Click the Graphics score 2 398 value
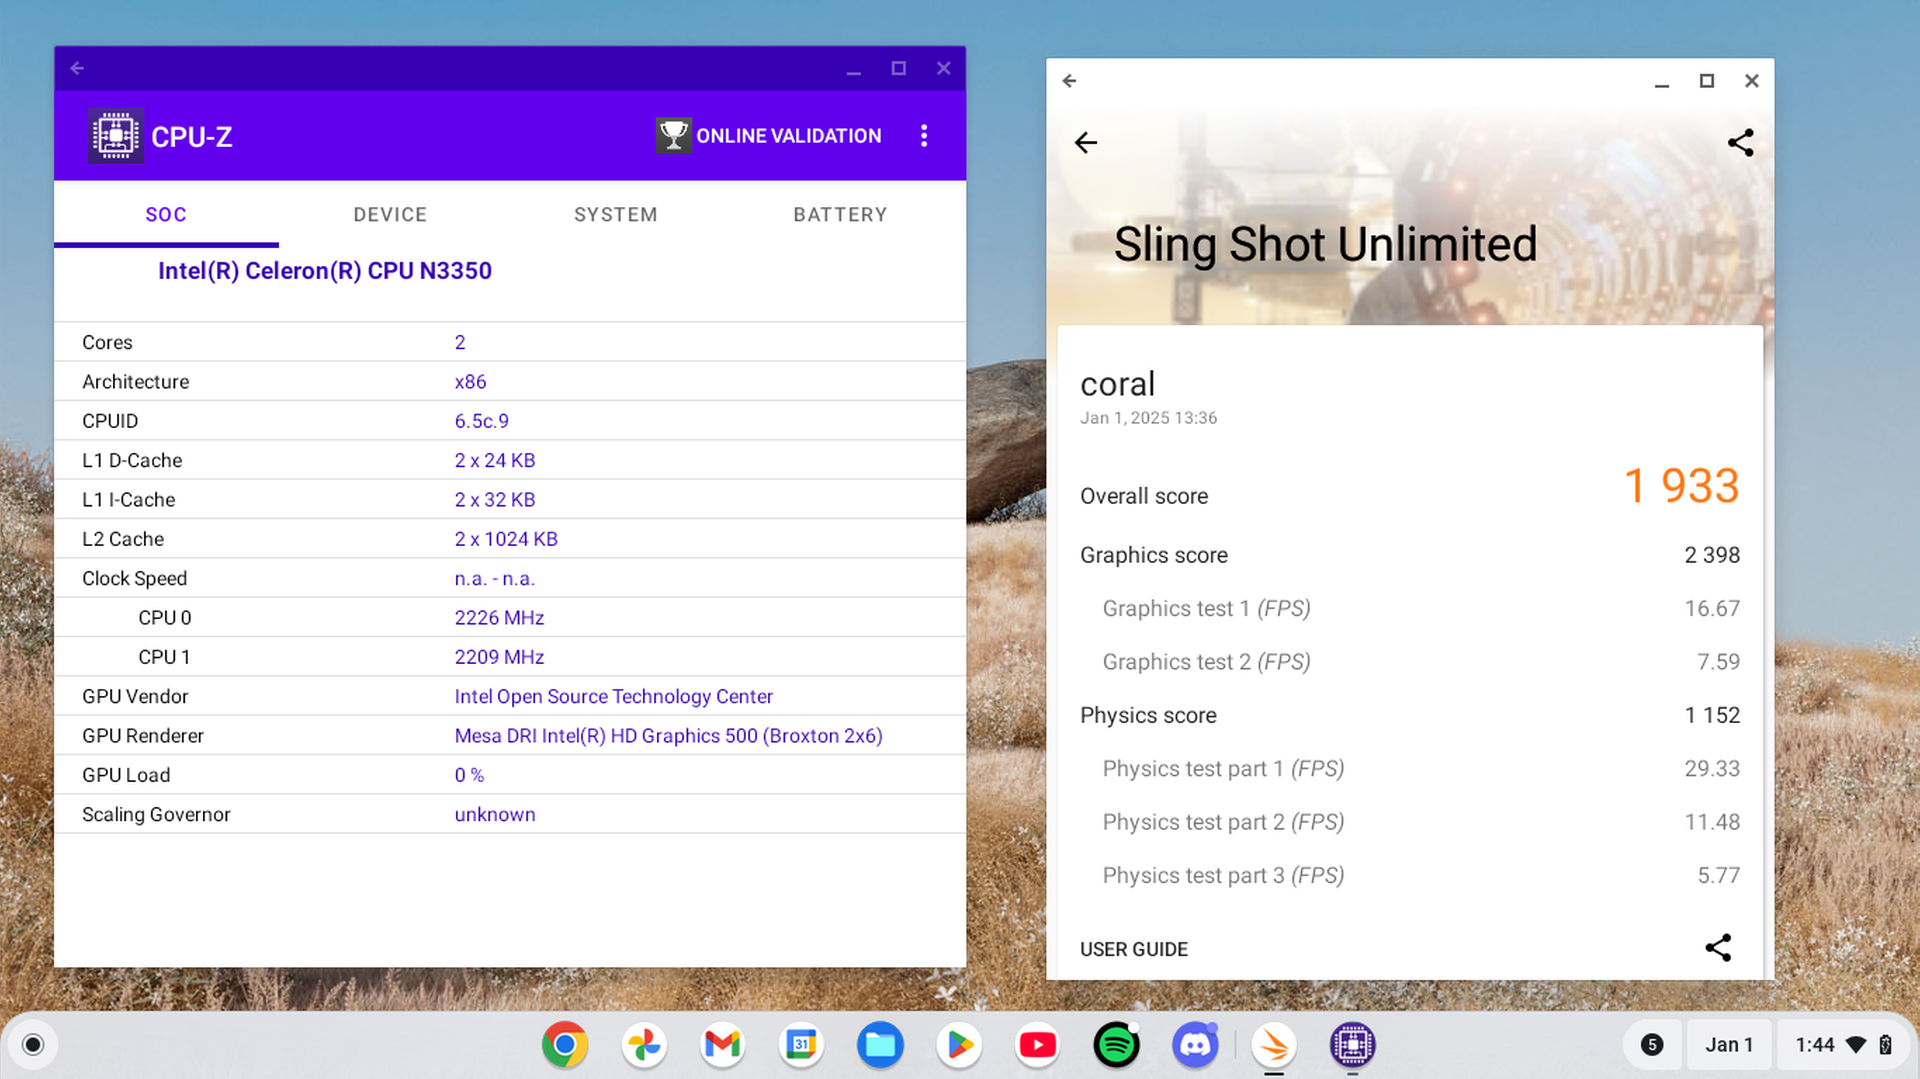The image size is (1920, 1079). coord(1712,555)
